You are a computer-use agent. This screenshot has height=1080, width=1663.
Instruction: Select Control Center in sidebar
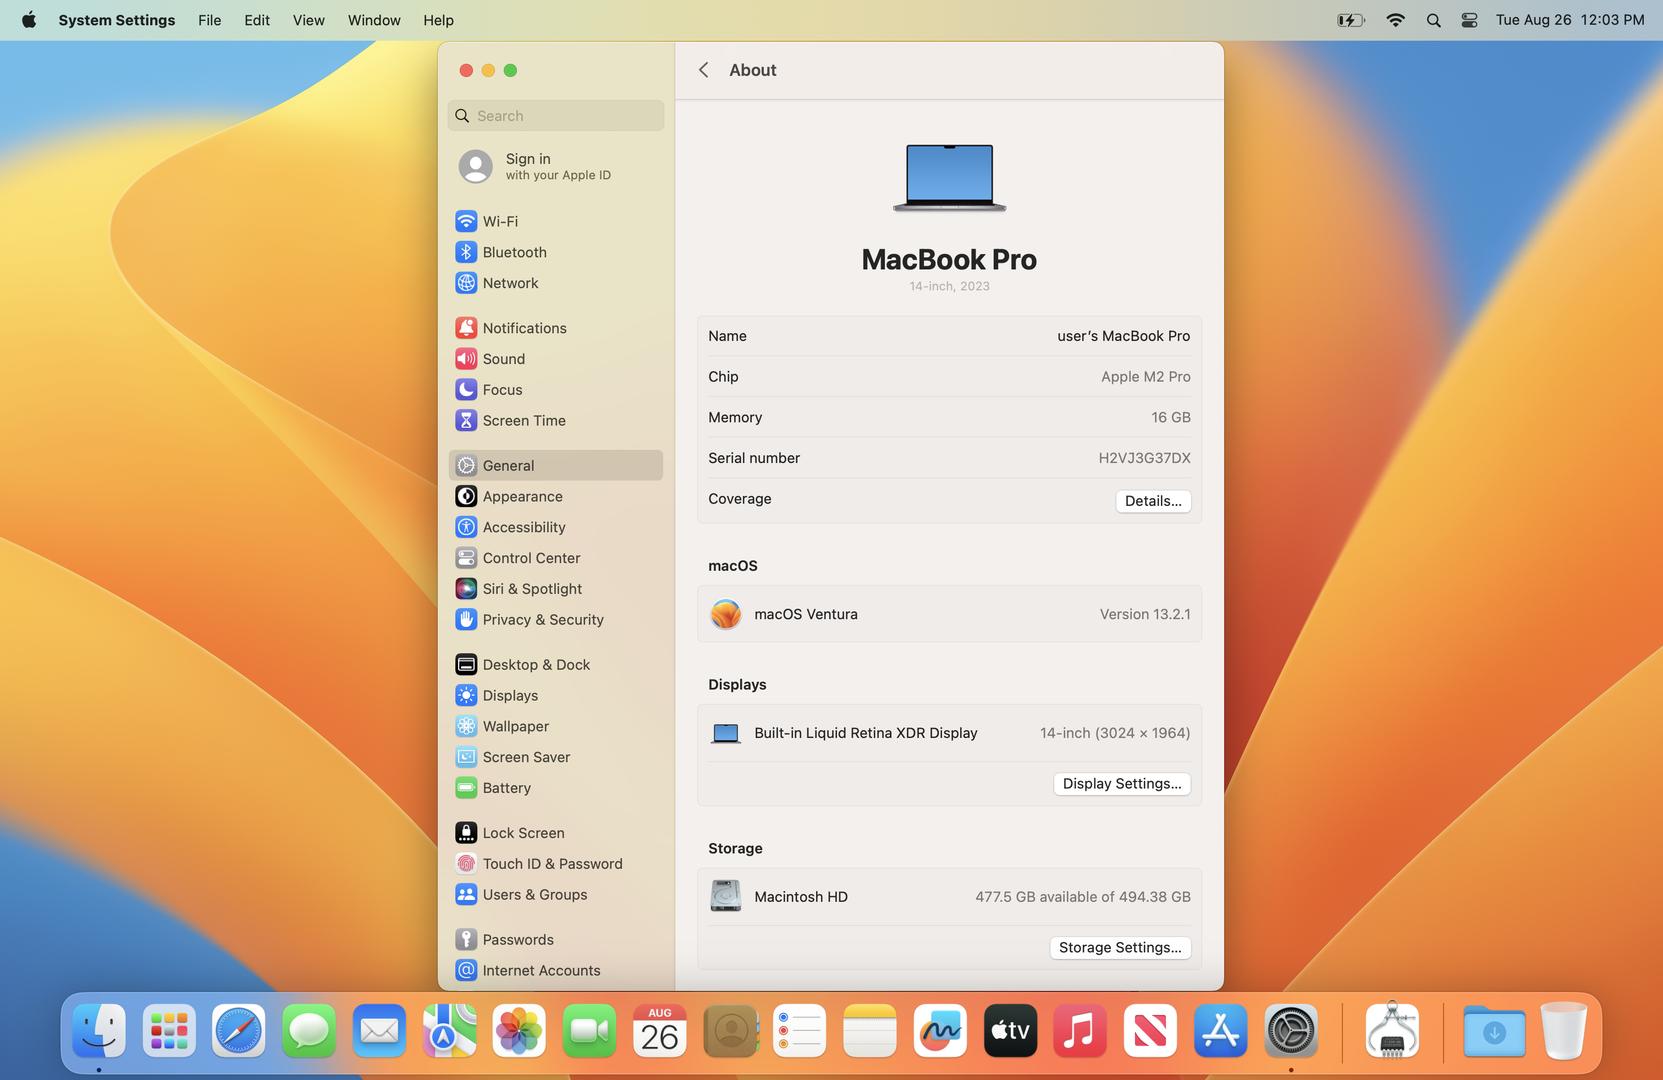pos(555,558)
